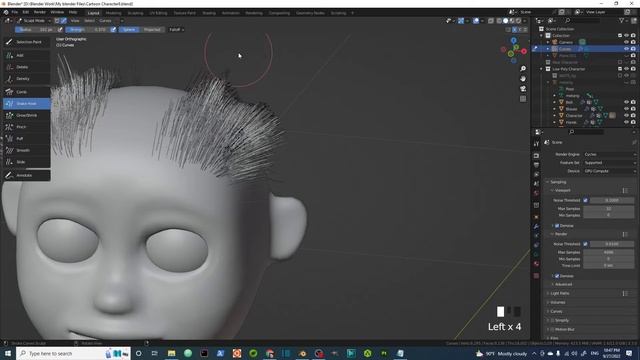This screenshot has height=360, width=640.
Task: Collapse the Sampling panel
Action: tap(558, 182)
